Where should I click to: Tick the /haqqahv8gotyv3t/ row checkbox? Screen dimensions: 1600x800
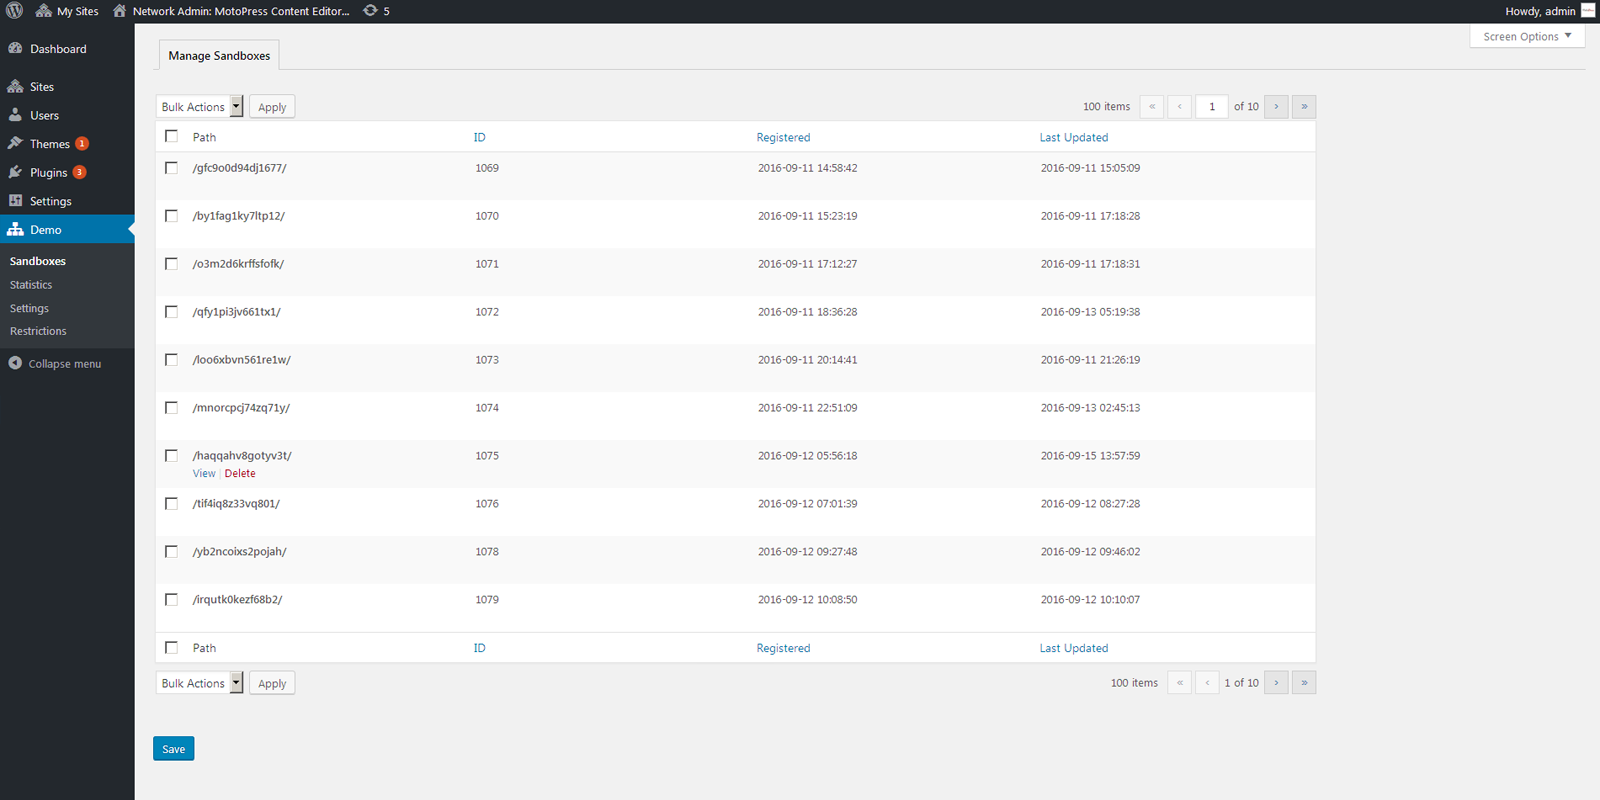[x=171, y=456]
